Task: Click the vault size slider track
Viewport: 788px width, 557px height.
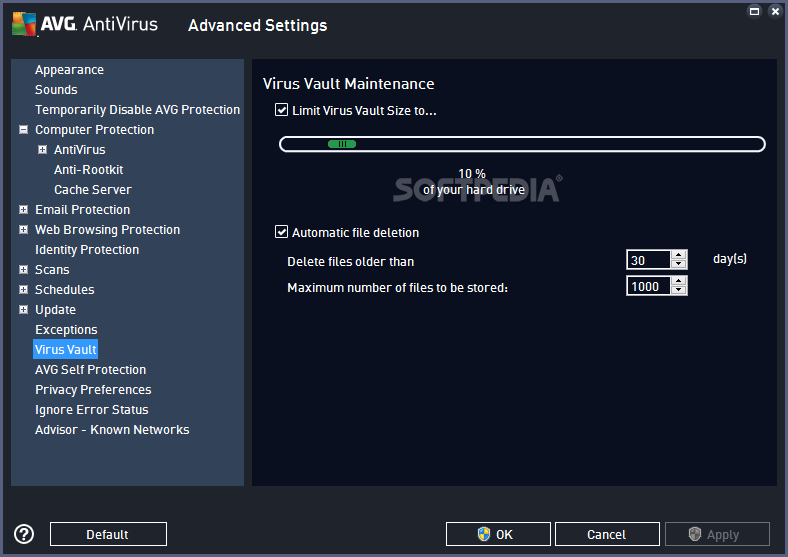Action: [522, 144]
